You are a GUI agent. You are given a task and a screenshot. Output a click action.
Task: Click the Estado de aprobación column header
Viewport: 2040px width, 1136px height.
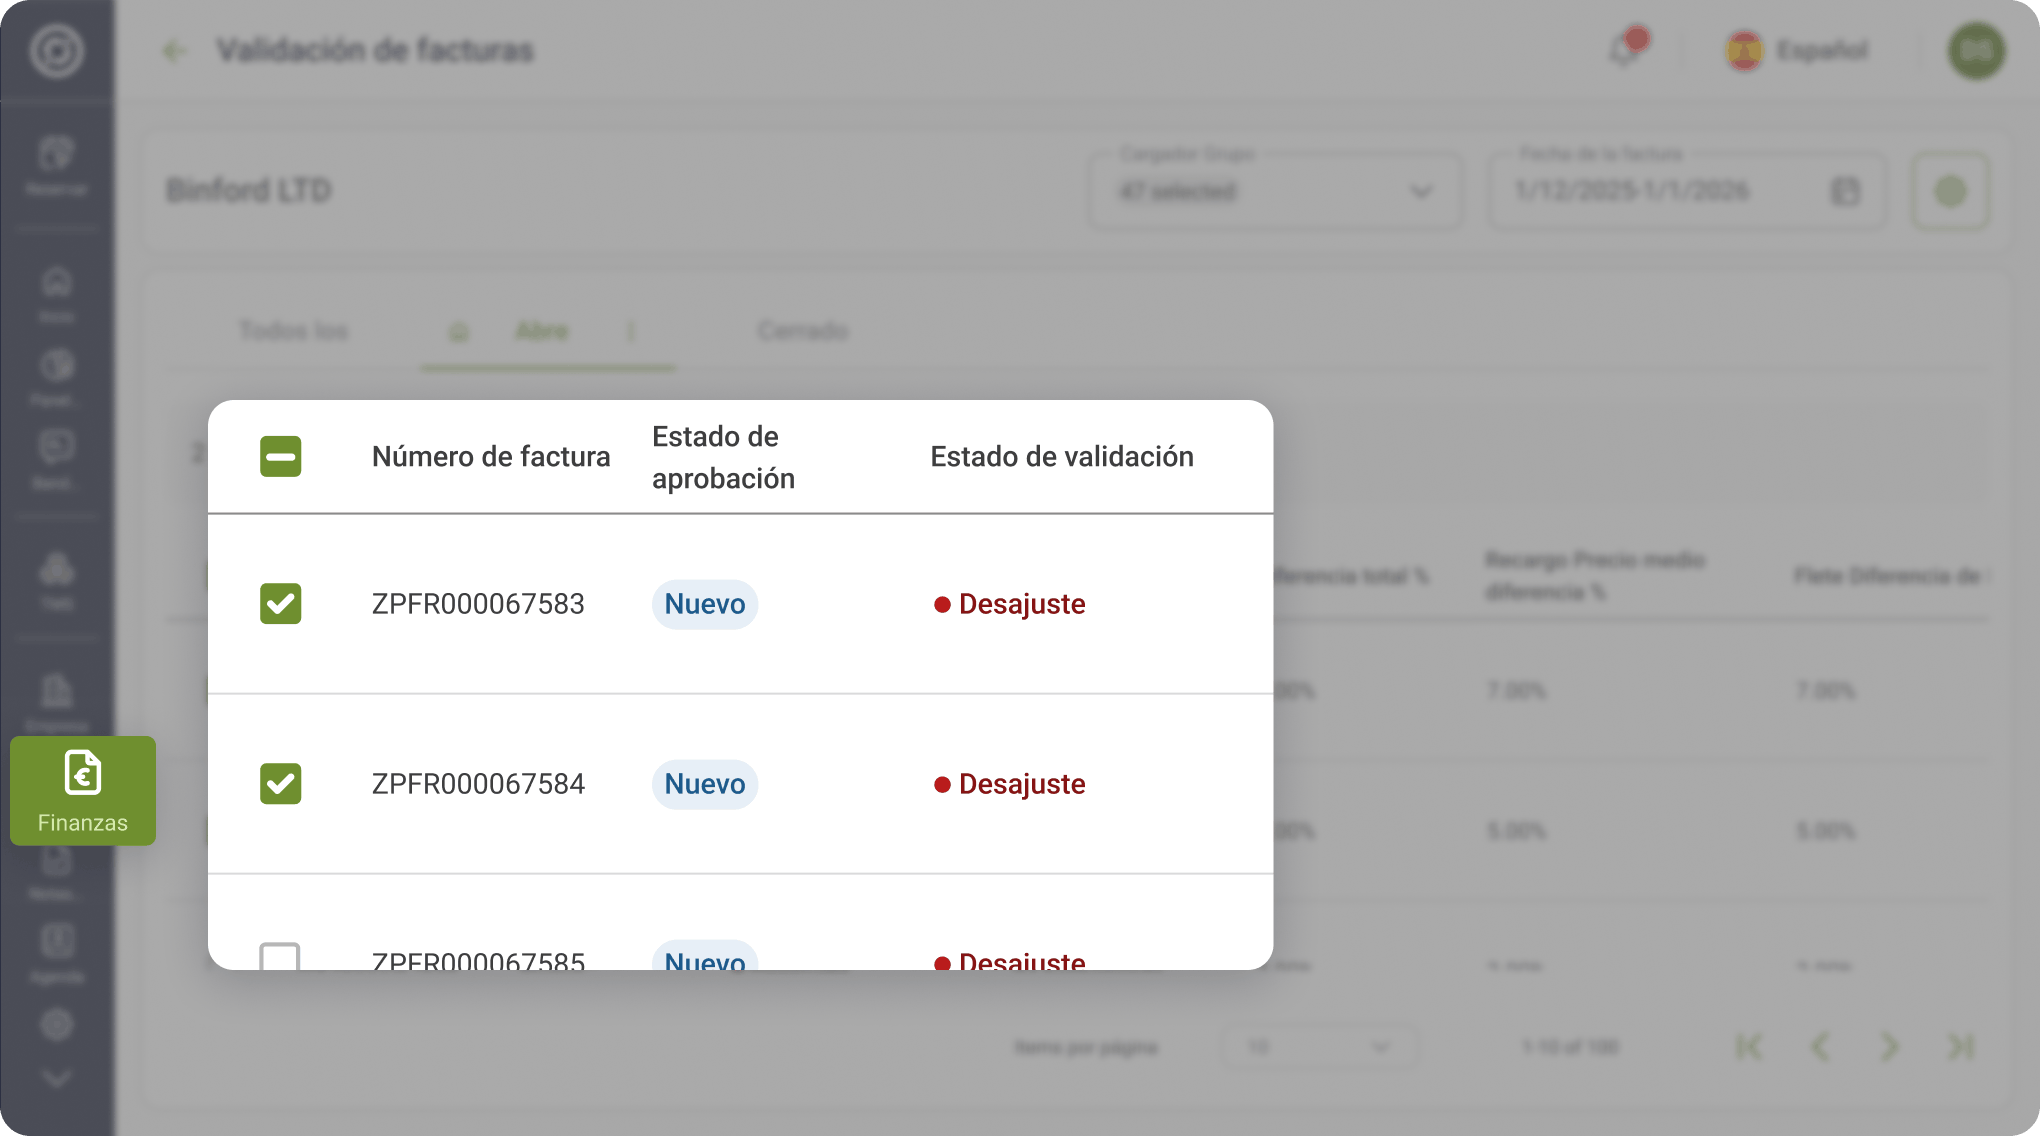724,457
